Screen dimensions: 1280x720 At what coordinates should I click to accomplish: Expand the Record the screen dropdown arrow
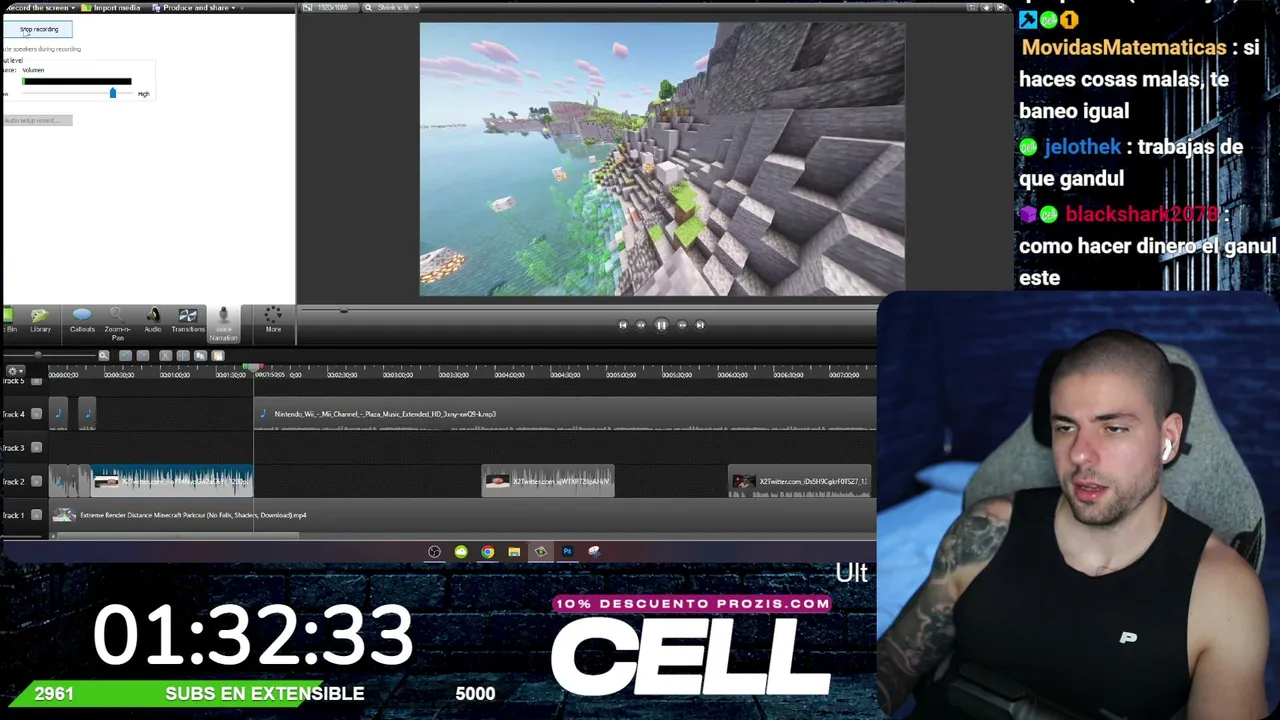tap(73, 8)
